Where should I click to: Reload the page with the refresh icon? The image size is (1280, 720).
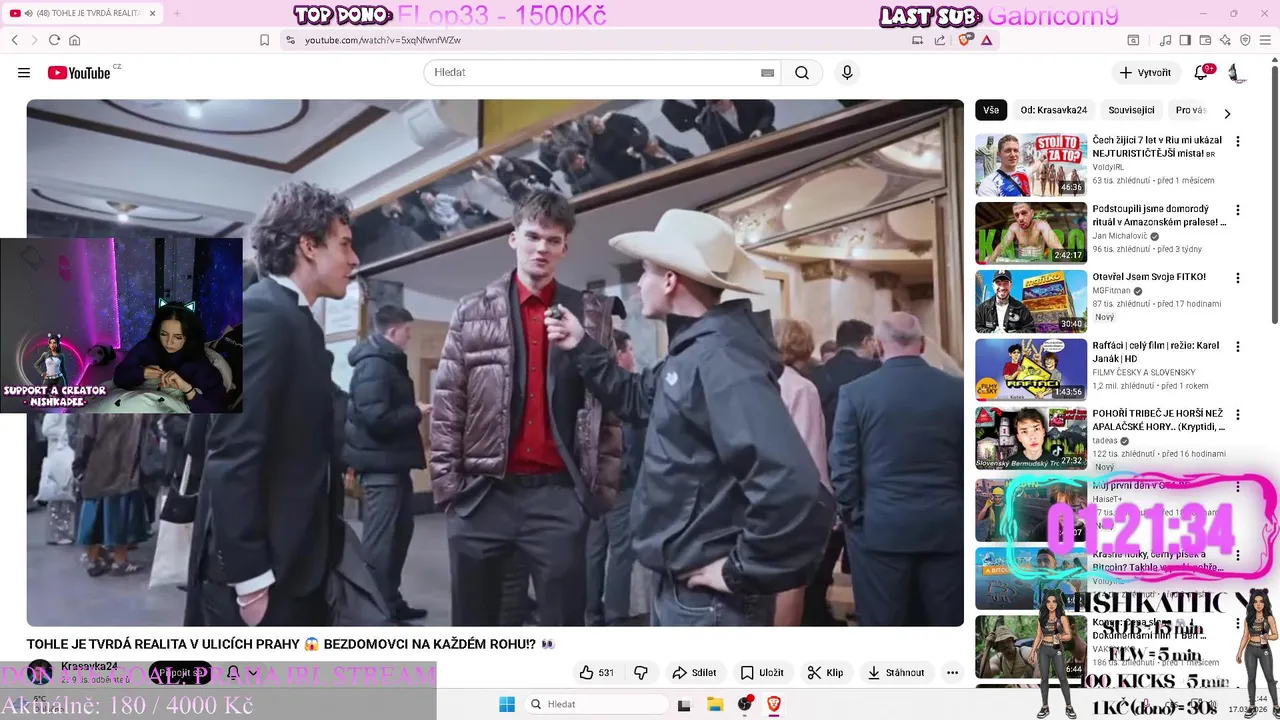point(54,40)
